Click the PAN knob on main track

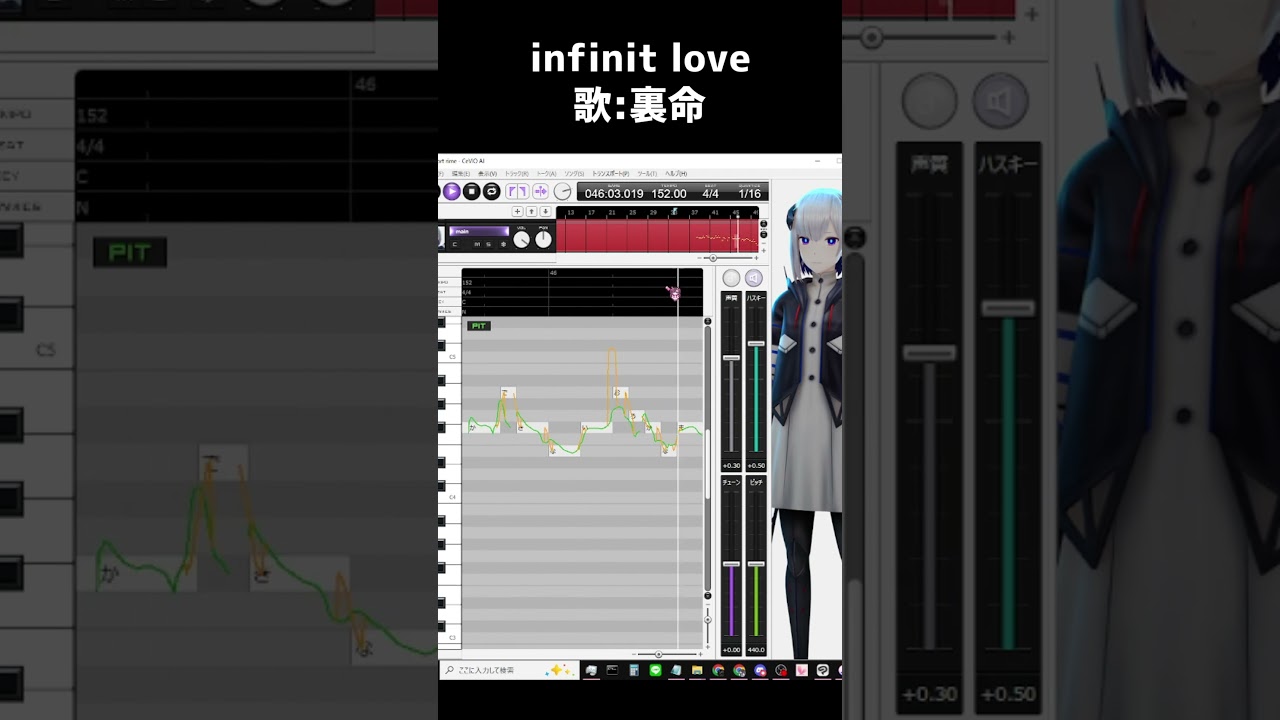543,239
